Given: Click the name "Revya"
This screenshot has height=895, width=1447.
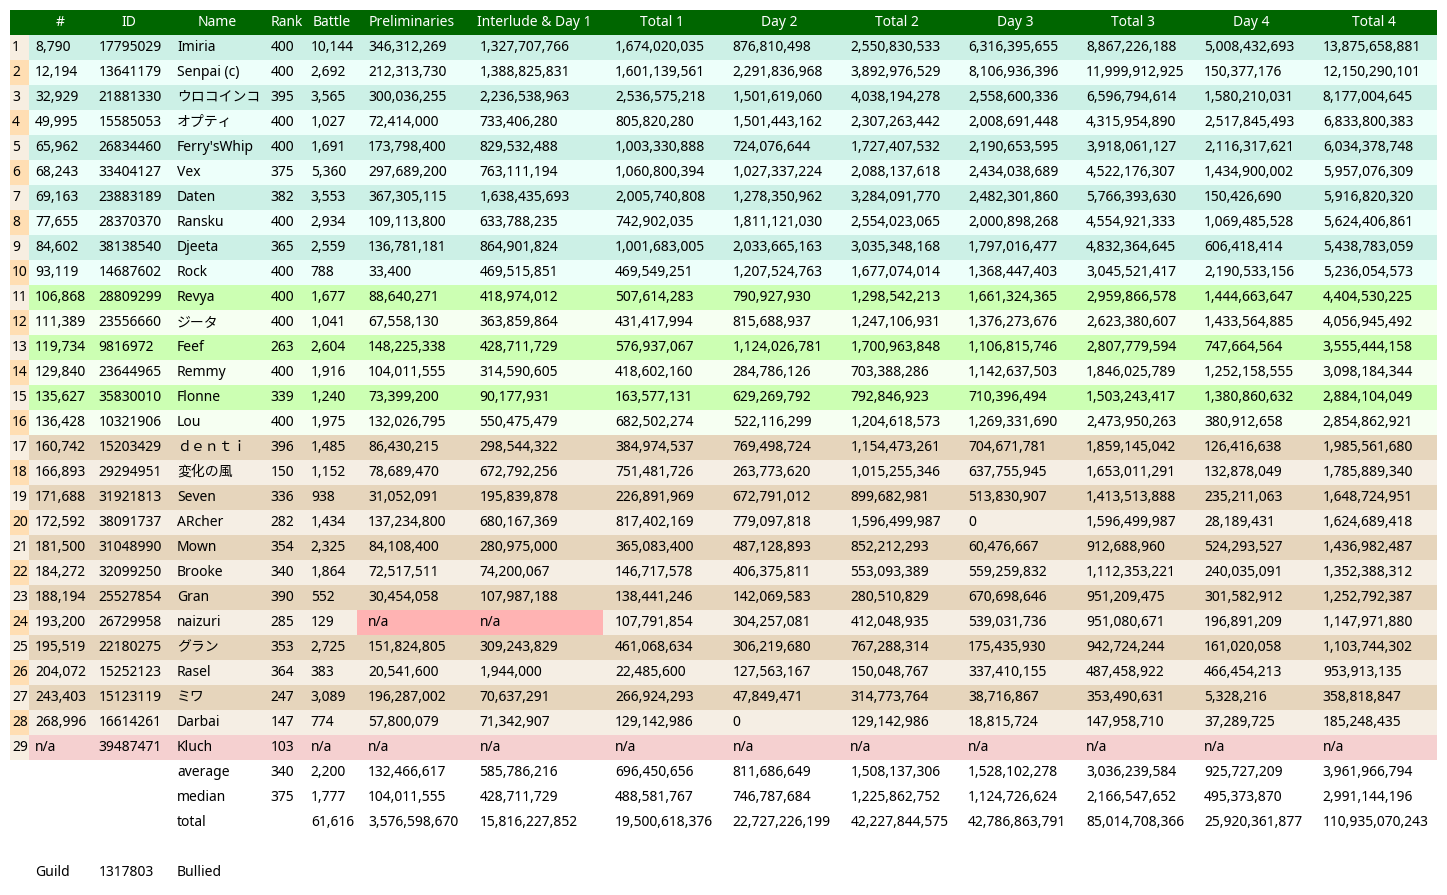Looking at the screenshot, I should pyautogui.click(x=196, y=296).
